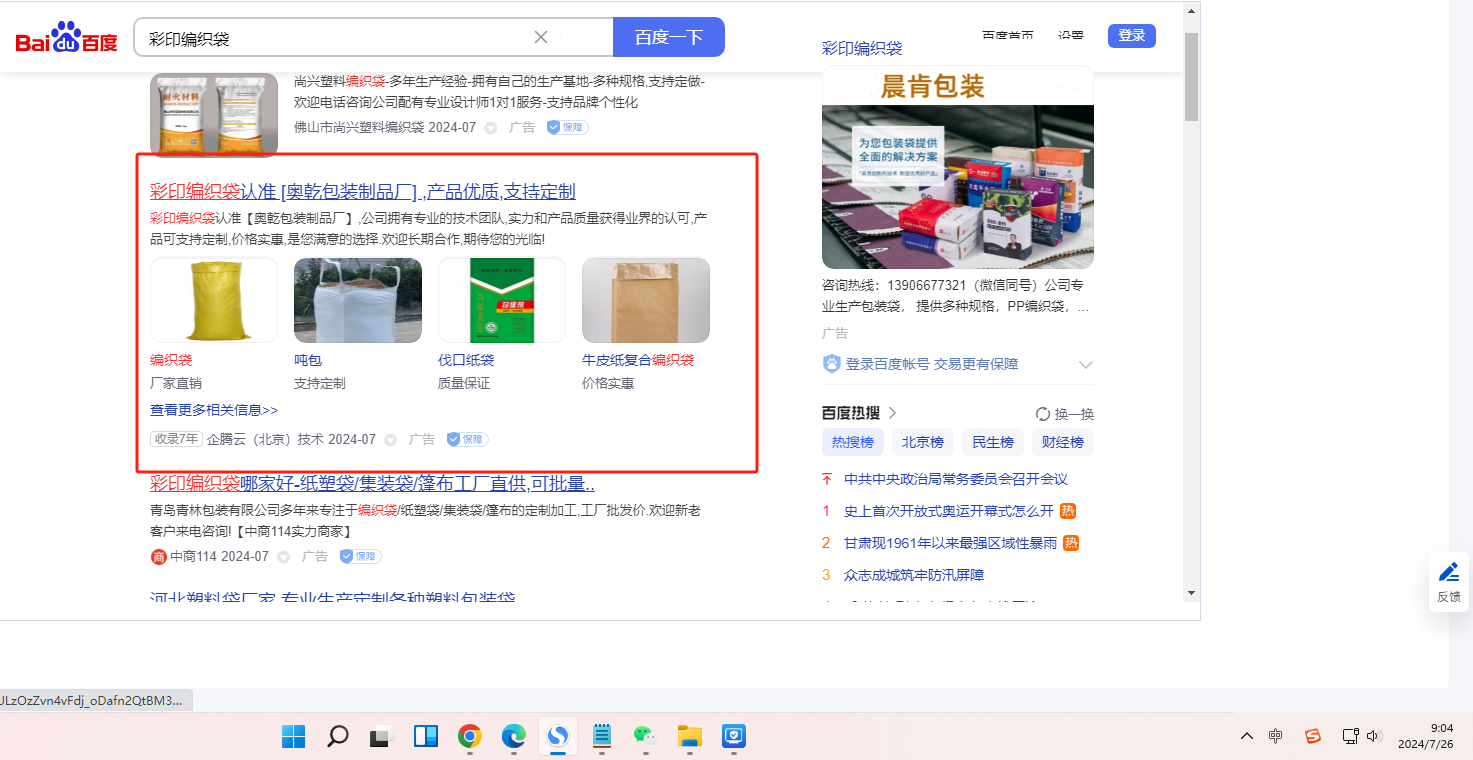Select the 北京榜 tab
Viewport: 1473px width, 760px height.
click(x=923, y=442)
